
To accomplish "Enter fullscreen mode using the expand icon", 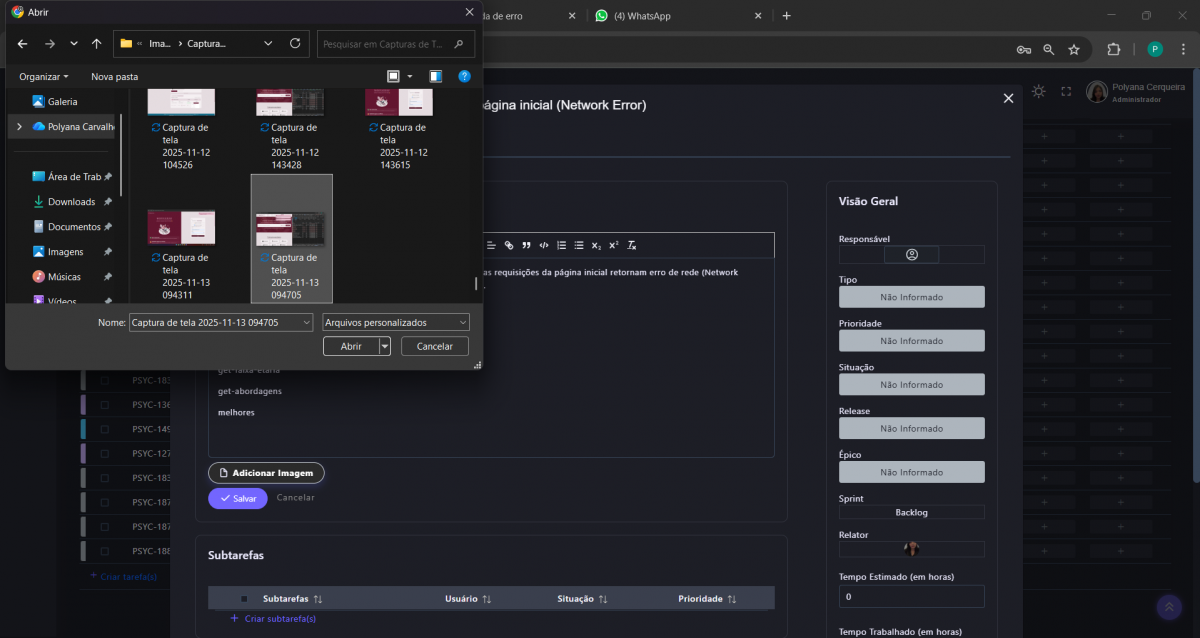I will [1066, 91].
